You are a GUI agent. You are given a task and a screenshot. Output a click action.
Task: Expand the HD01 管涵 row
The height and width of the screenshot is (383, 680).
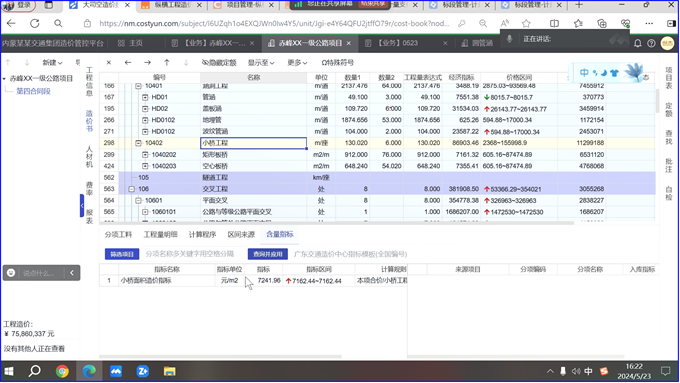coord(145,97)
